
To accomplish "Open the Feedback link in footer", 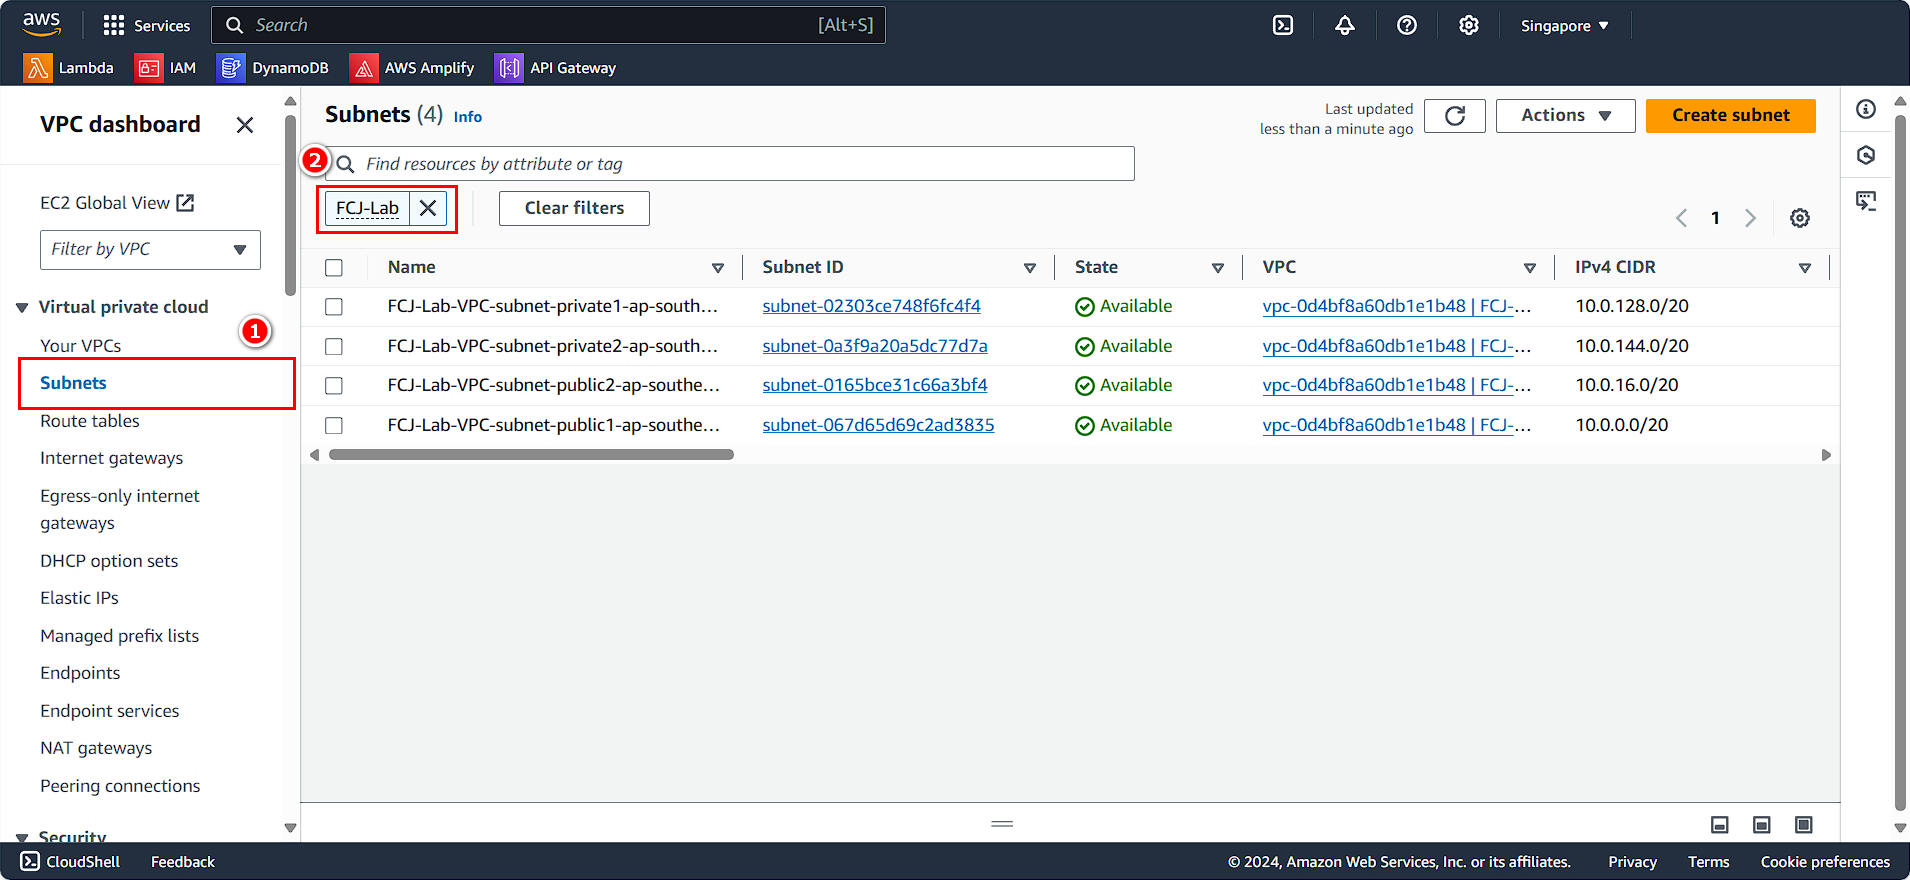I will [183, 862].
